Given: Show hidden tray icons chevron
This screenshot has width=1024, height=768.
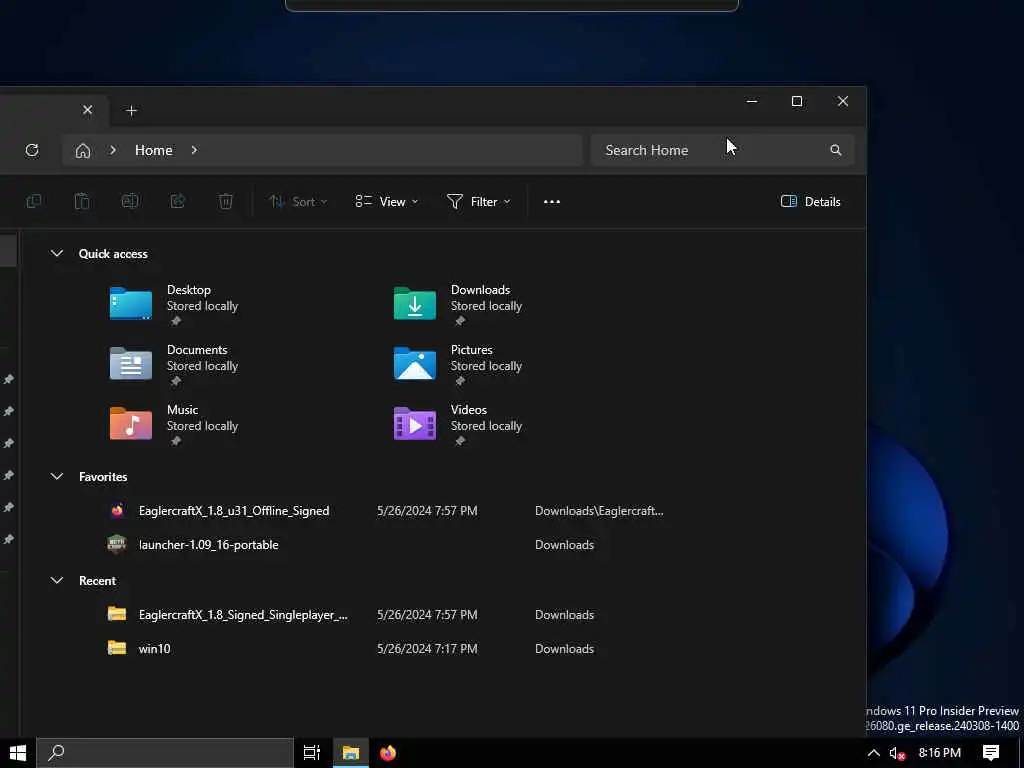Looking at the screenshot, I should pyautogui.click(x=873, y=753).
